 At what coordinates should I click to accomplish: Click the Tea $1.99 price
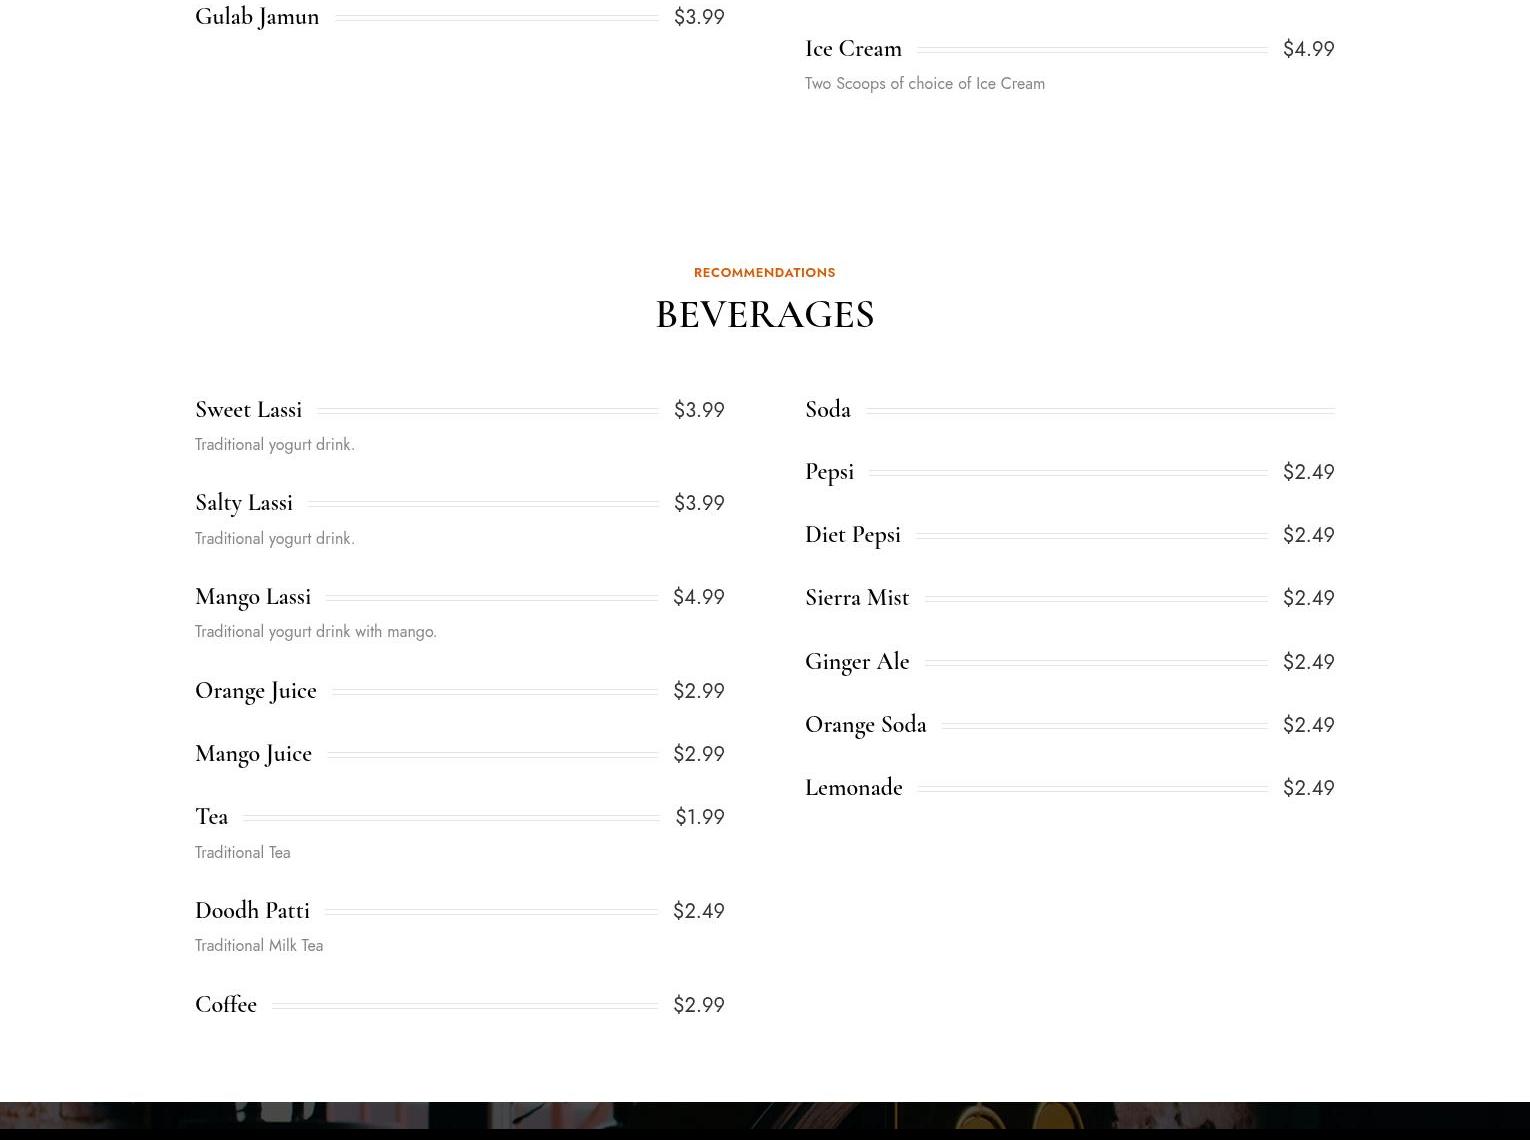700,817
